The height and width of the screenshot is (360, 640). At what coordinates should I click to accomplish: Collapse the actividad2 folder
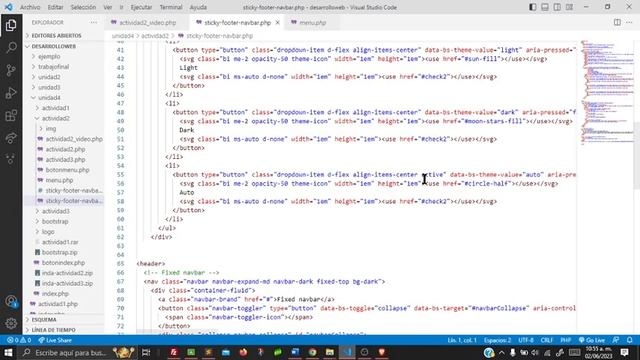coord(56,118)
